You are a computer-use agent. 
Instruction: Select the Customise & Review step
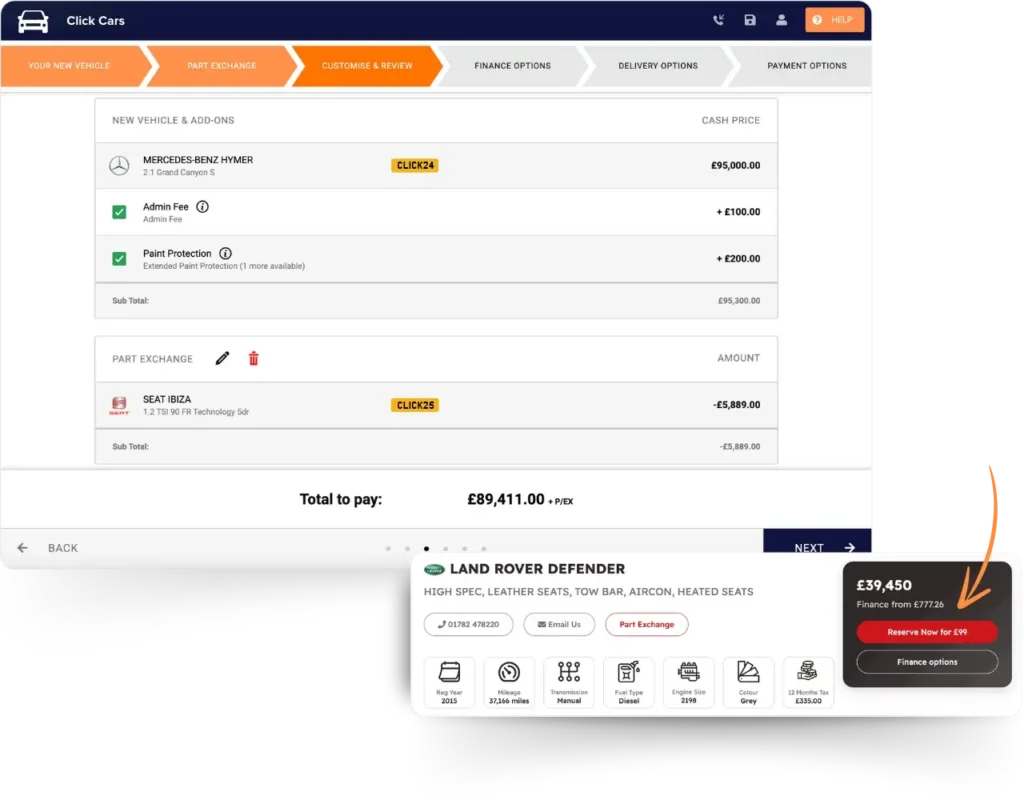[x=367, y=65]
